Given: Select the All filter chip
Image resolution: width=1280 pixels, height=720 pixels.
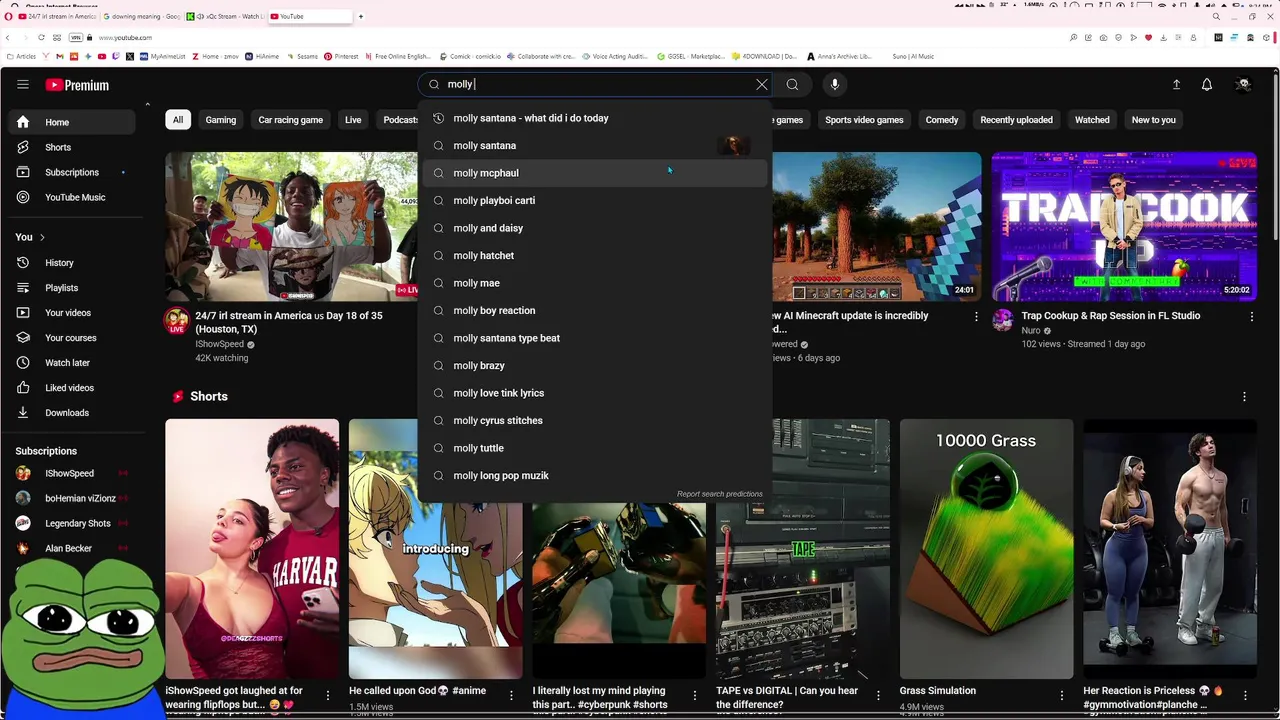Looking at the screenshot, I should tap(178, 120).
